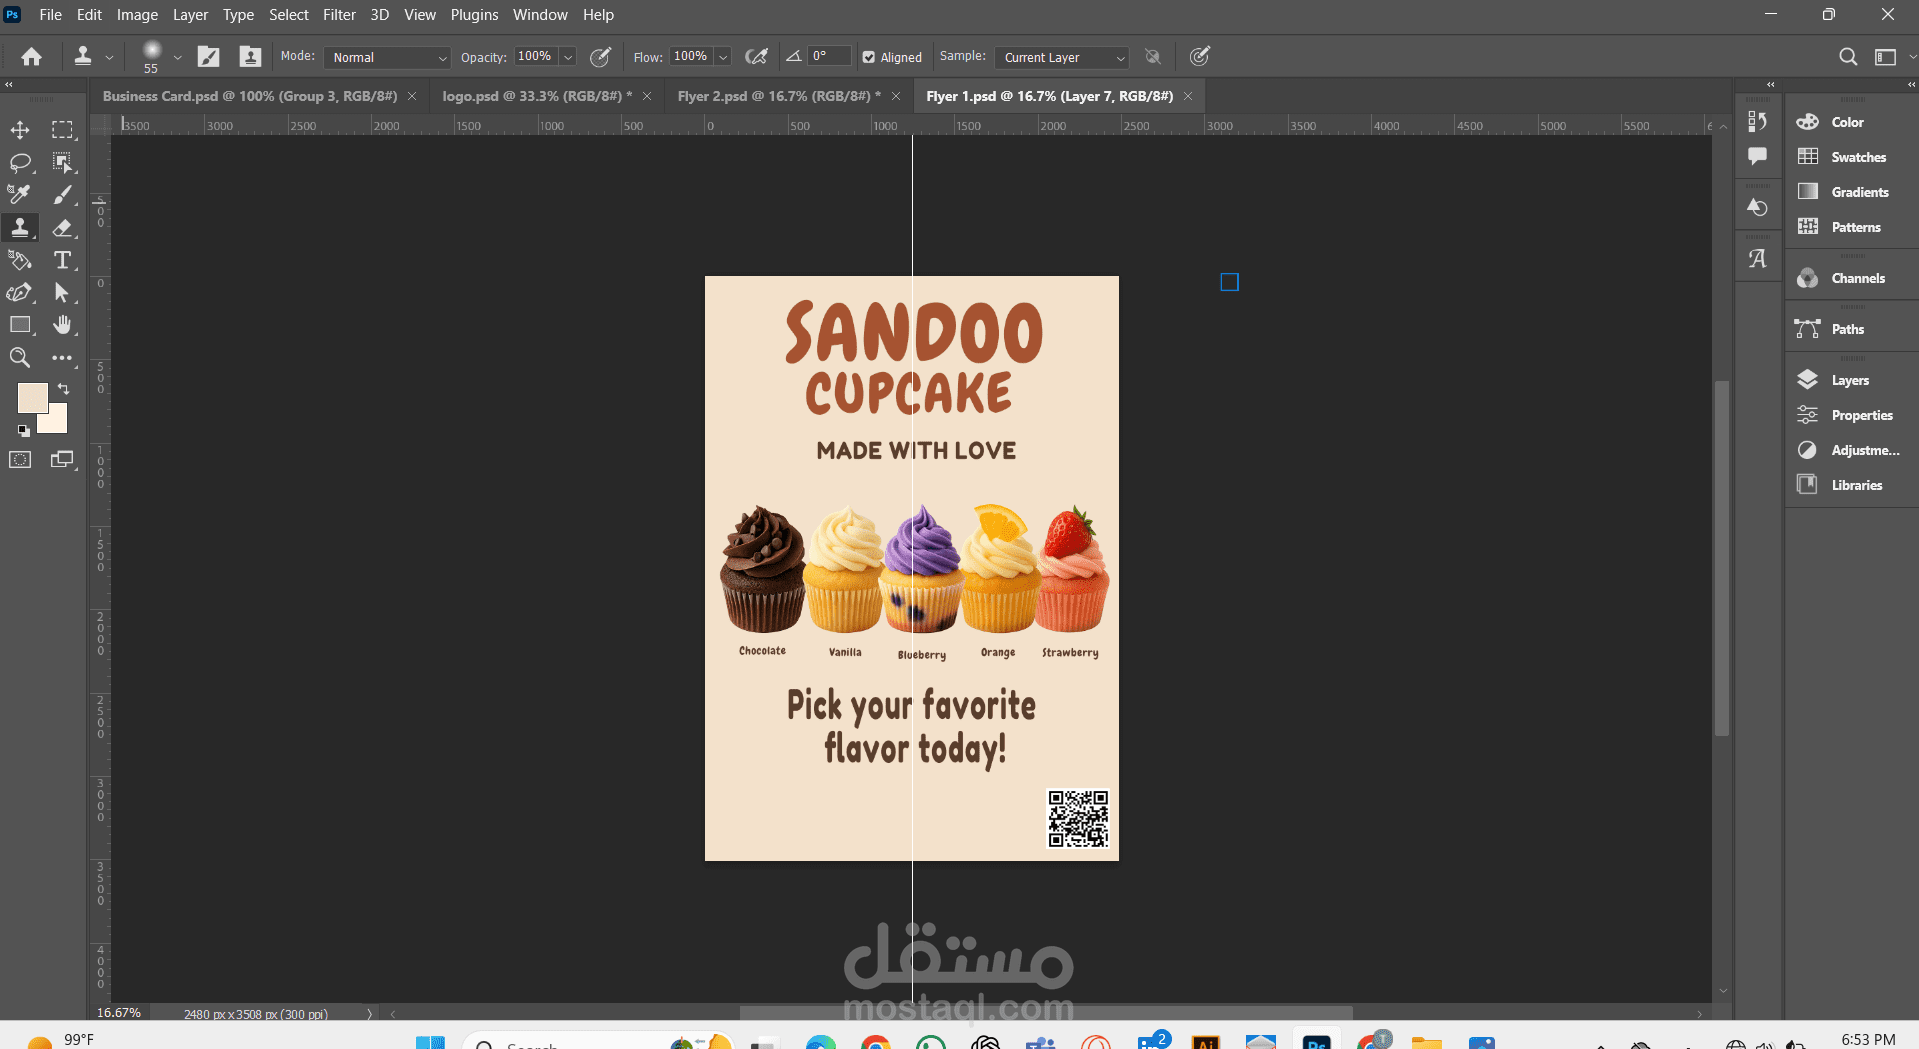Viewport: 1919px width, 1049px height.
Task: Open the Image menu
Action: pos(137,15)
